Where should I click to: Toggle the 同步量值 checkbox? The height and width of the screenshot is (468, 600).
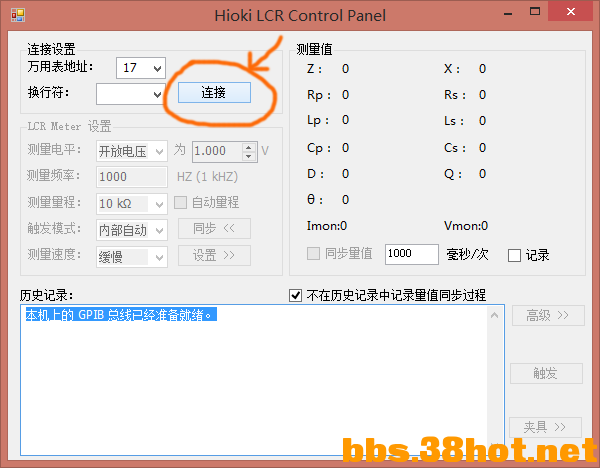(x=313, y=253)
